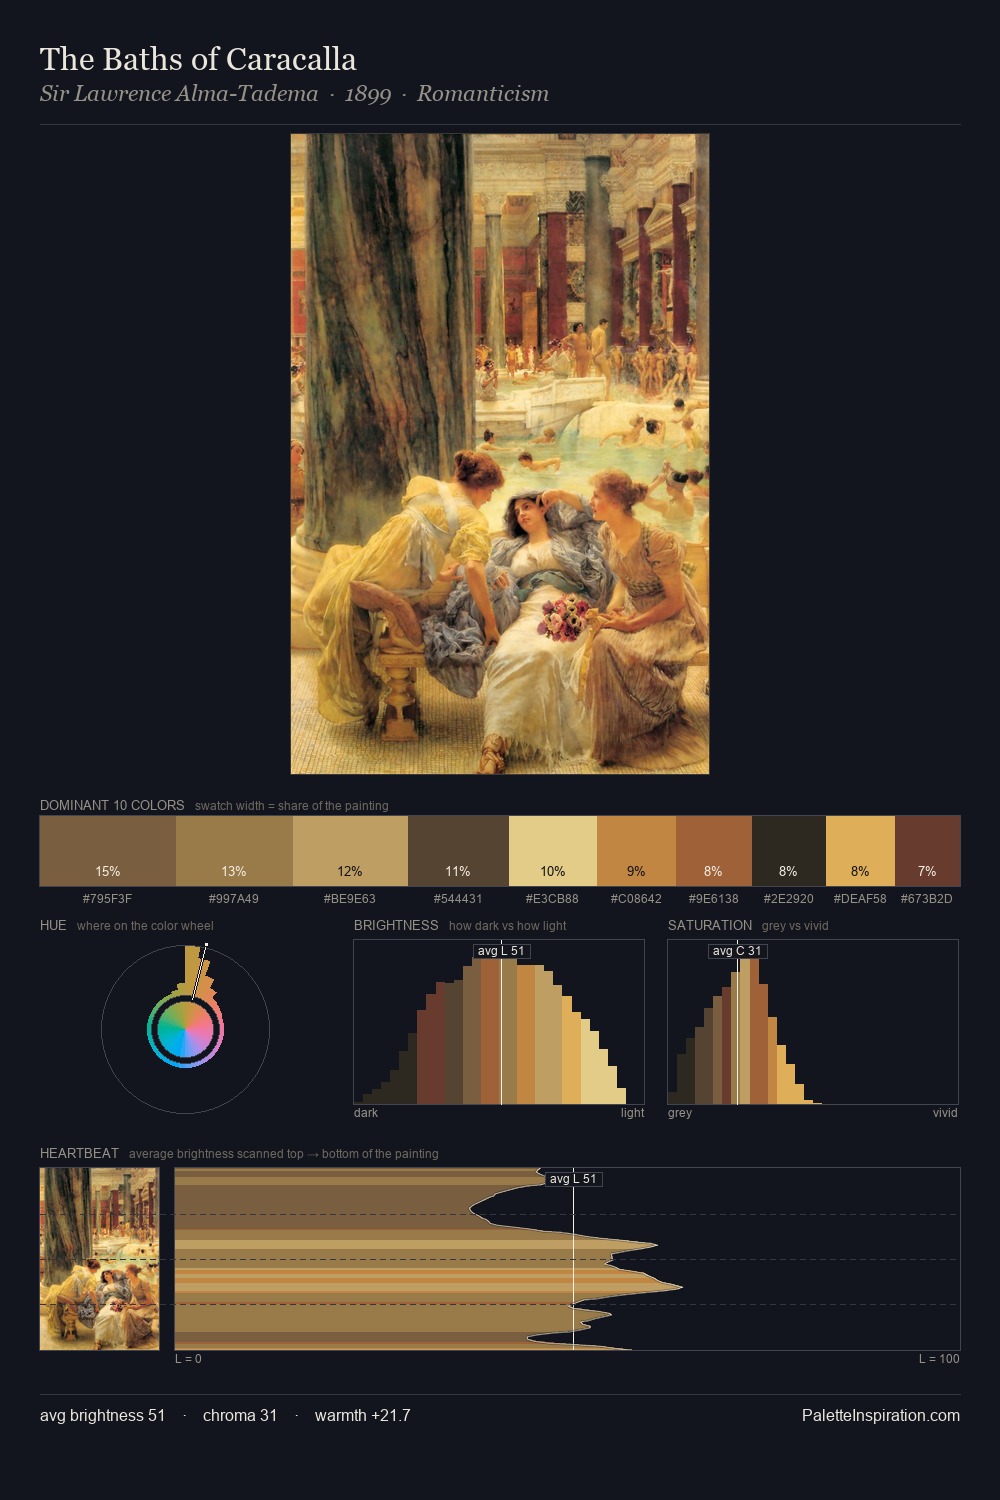Click the HEARTBEAT section heading
Screen dimensions: 1000x1500
click(79, 1153)
